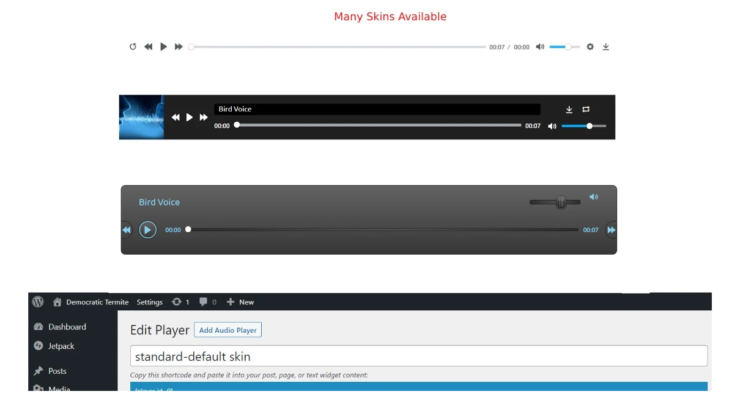Screen dimensions: 738x400
Task: Click Add Audio Player button
Action: (227, 330)
